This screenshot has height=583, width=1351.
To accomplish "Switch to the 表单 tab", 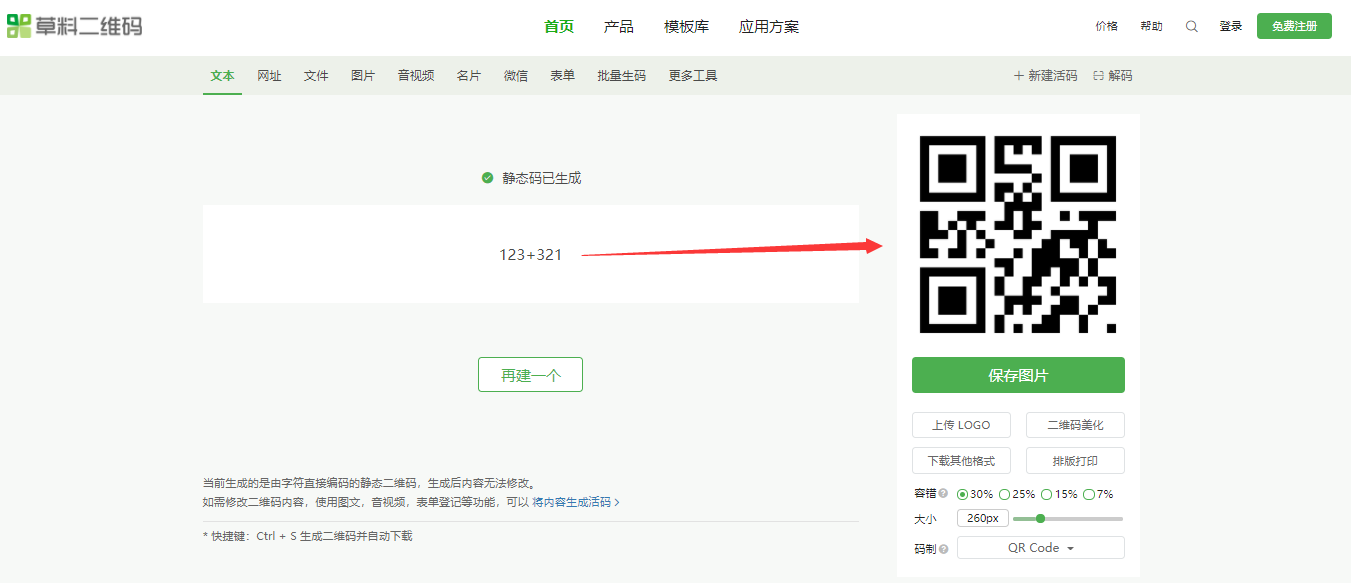I will 562,76.
